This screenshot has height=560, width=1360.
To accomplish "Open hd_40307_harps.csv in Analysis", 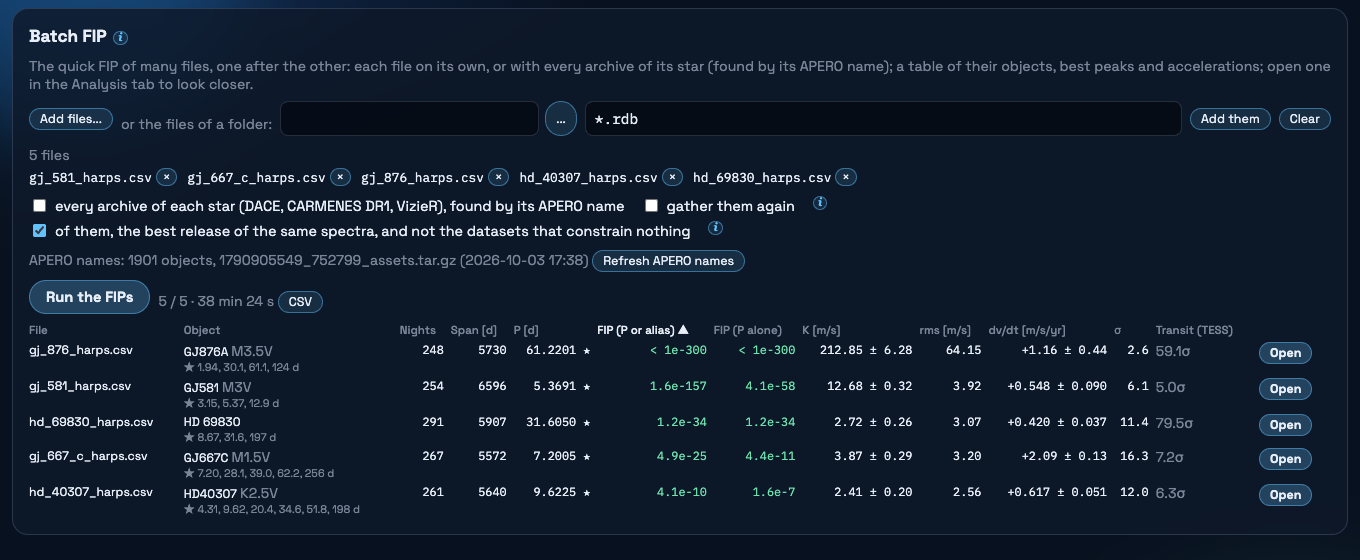I will pos(1285,495).
